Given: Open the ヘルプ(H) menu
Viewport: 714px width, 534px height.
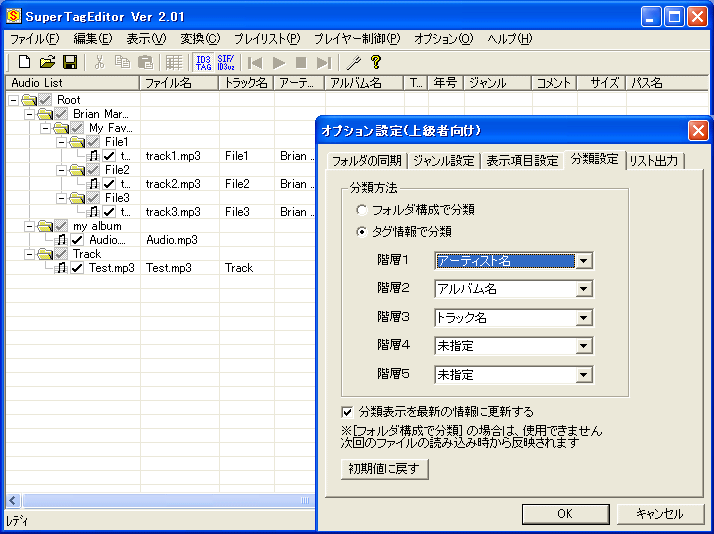Looking at the screenshot, I should point(509,39).
